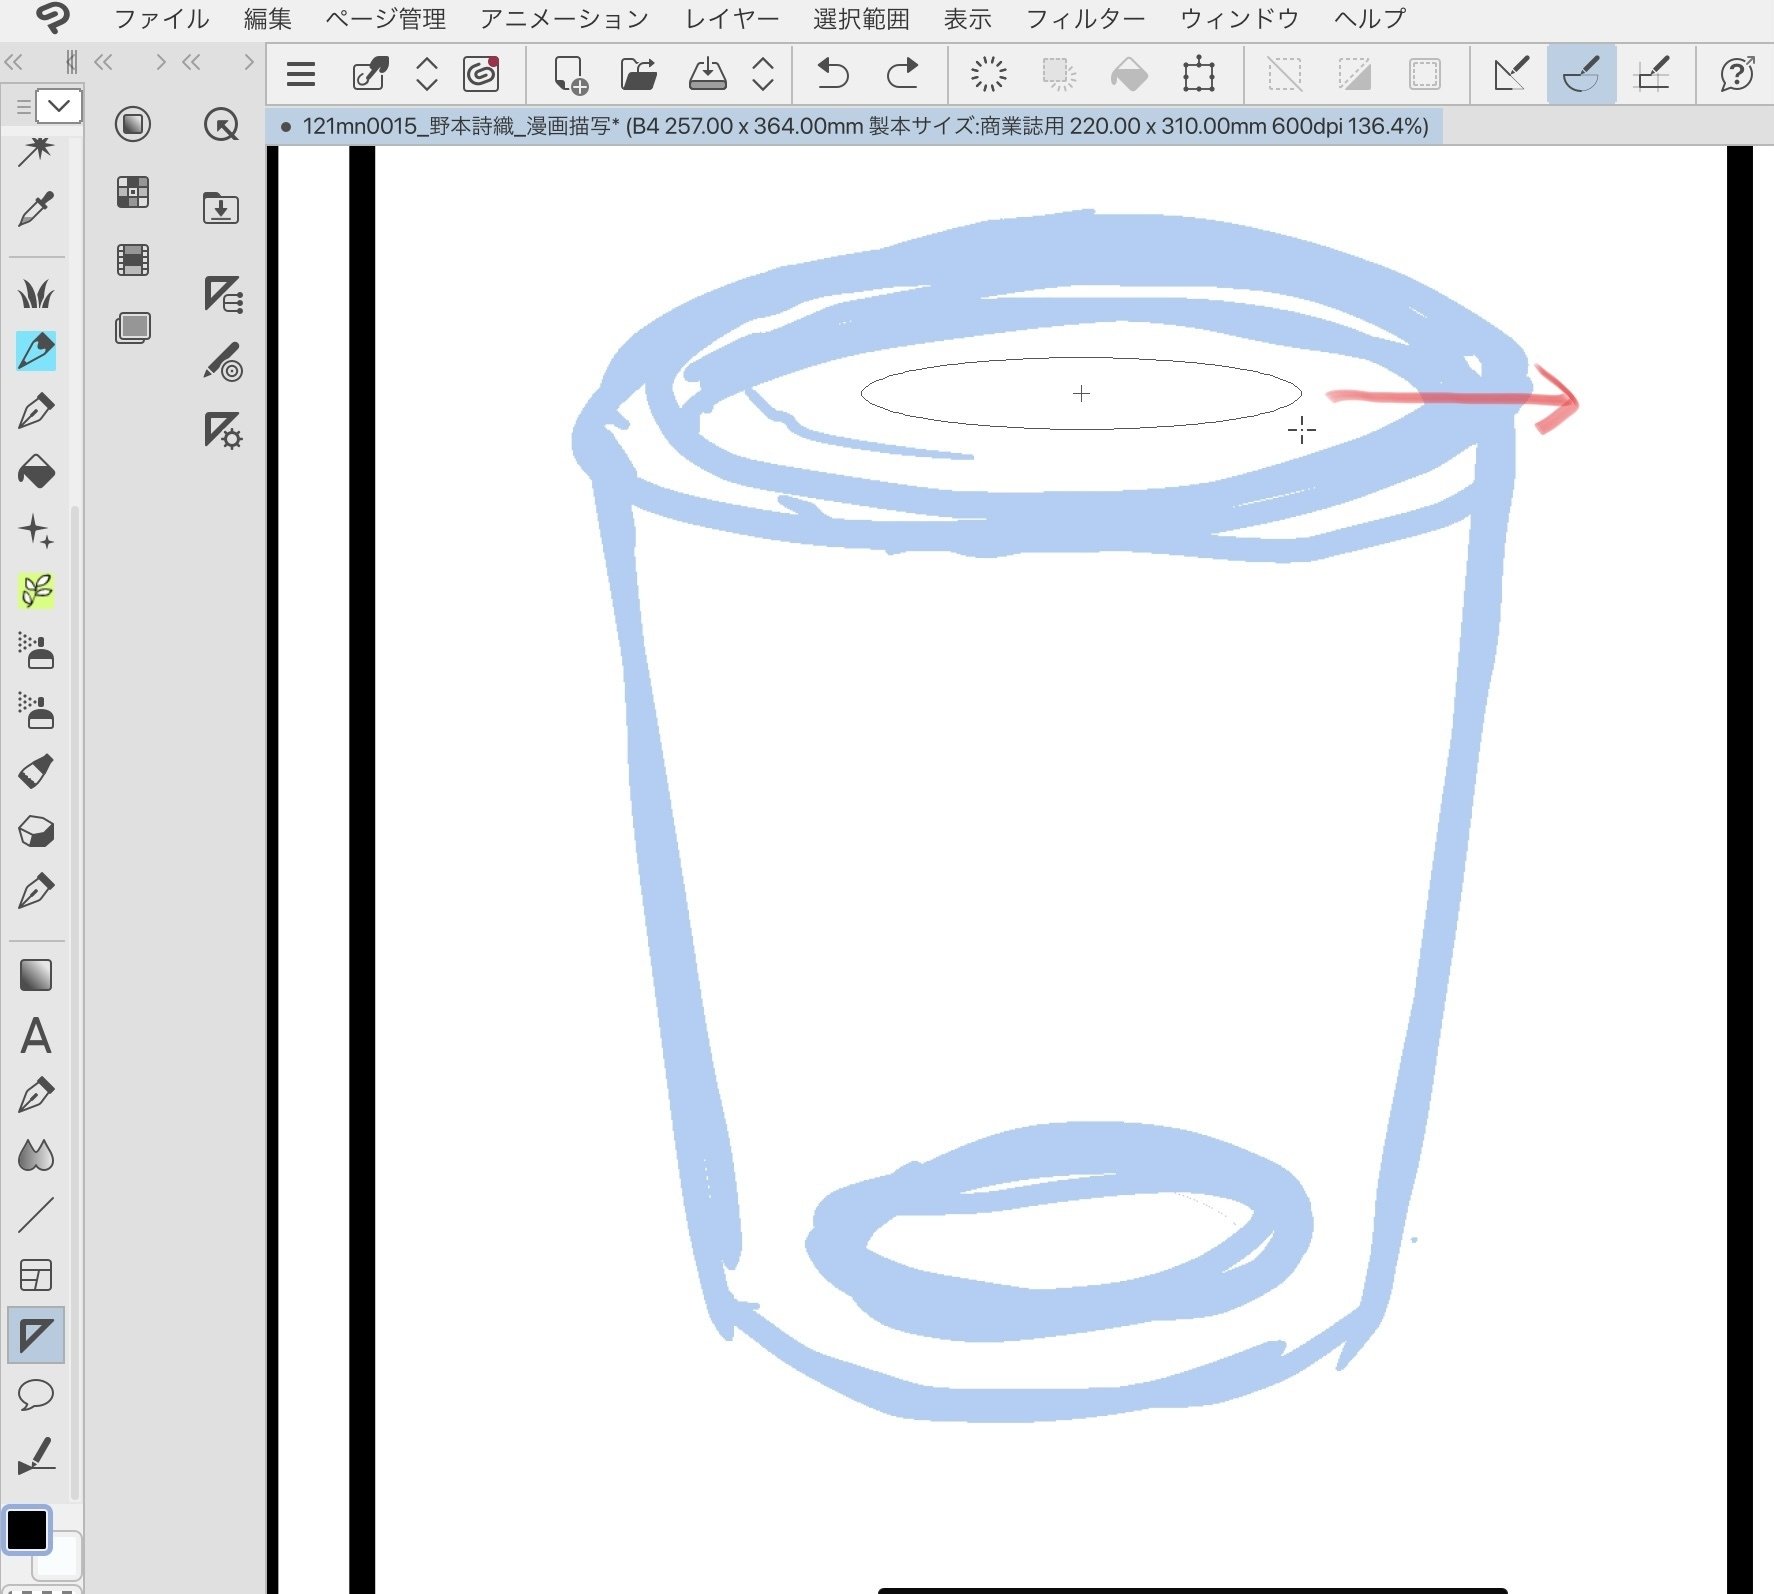Select the gradient tool

(36, 975)
